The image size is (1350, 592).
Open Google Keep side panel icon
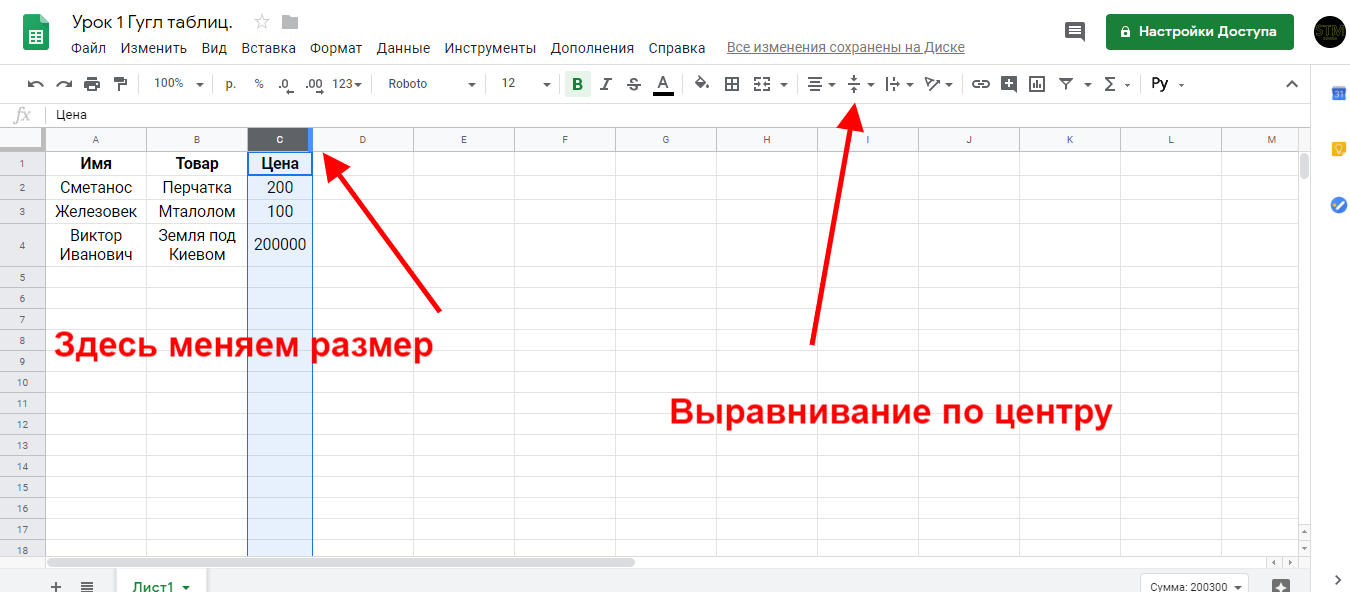pyautogui.click(x=1339, y=150)
